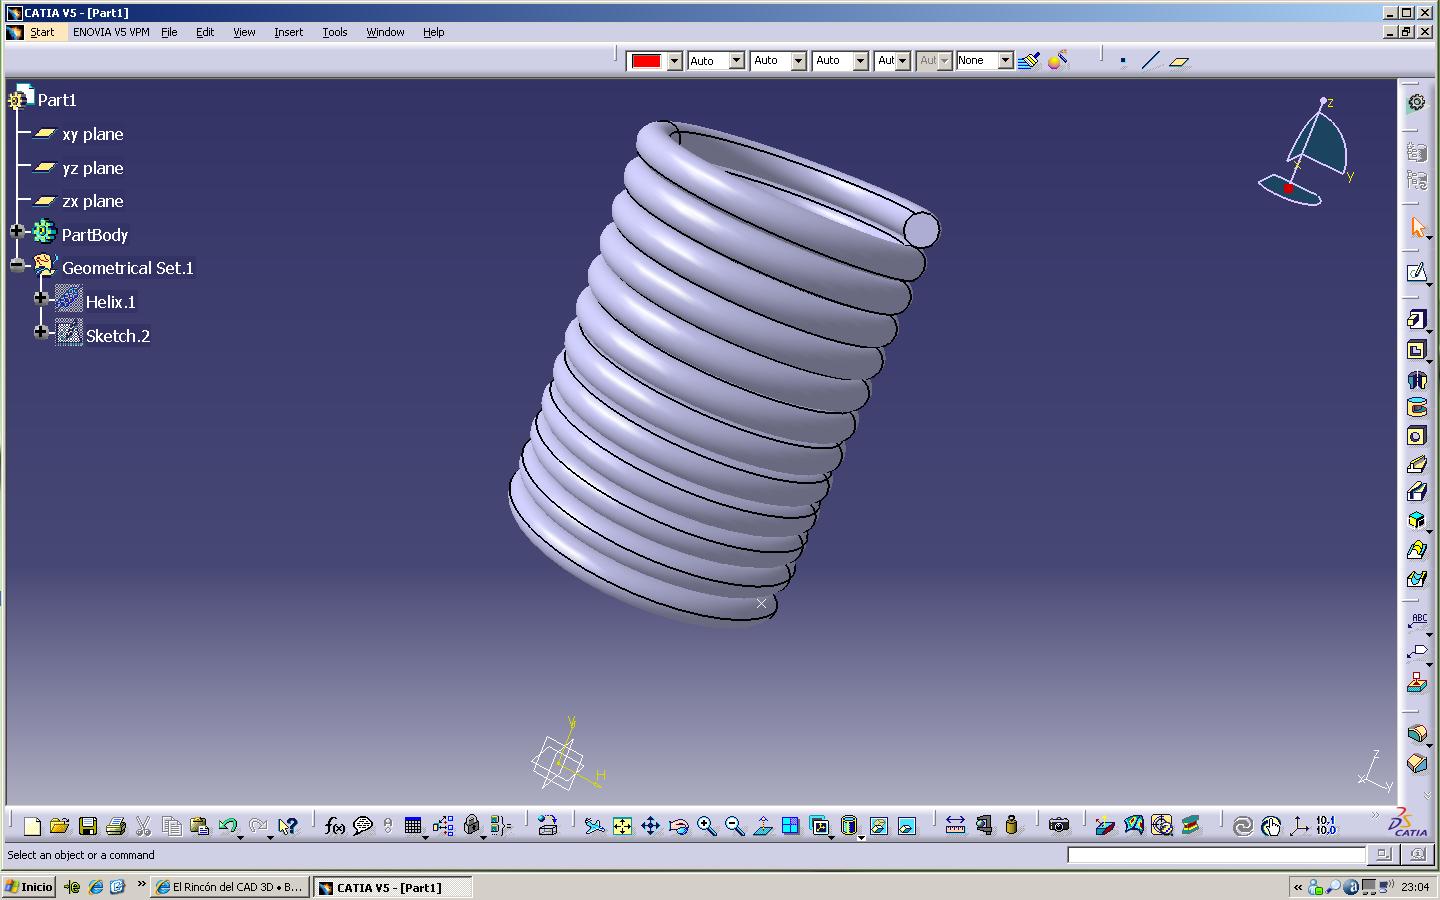
Task: Open the third Auto dropdown
Action: click(861, 61)
